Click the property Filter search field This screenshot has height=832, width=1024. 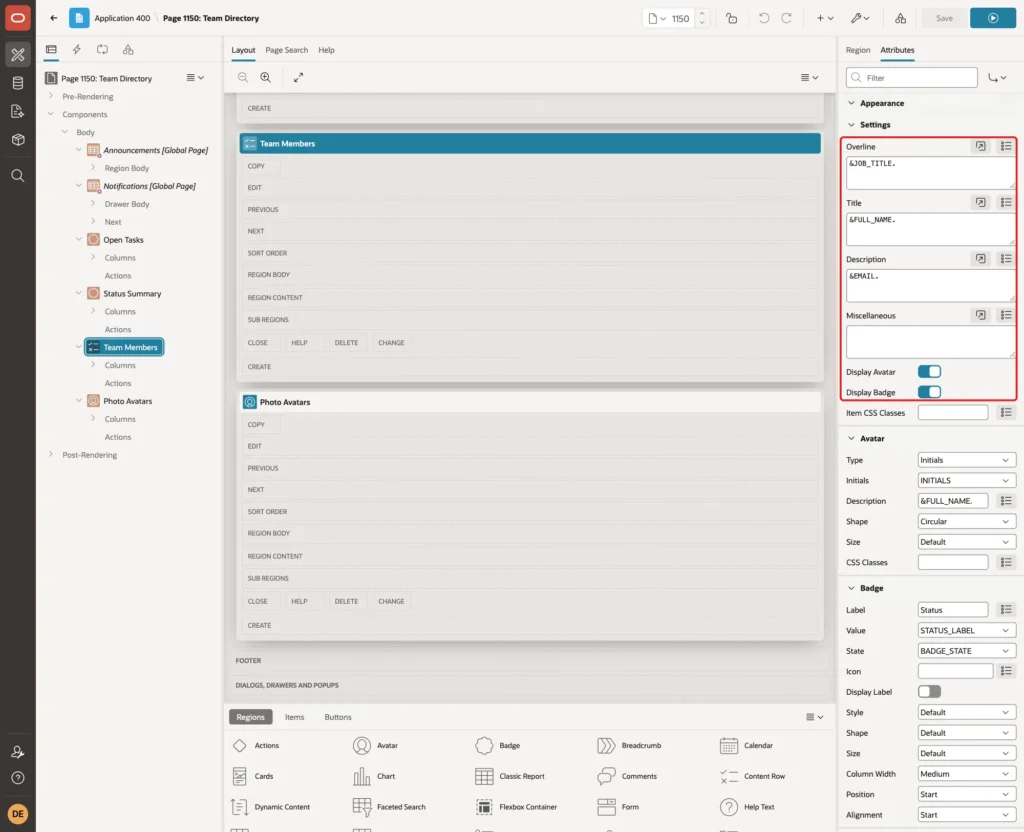[912, 78]
